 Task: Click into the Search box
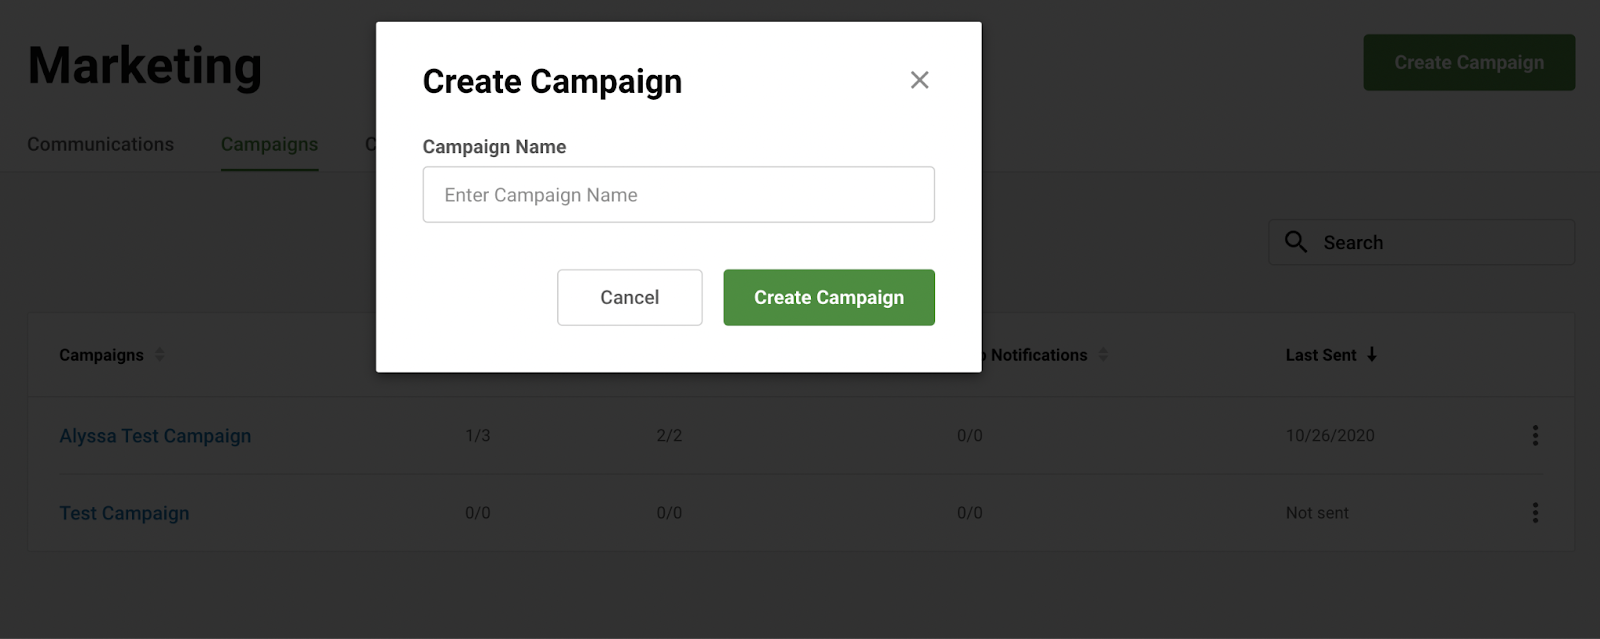[x=1421, y=242]
